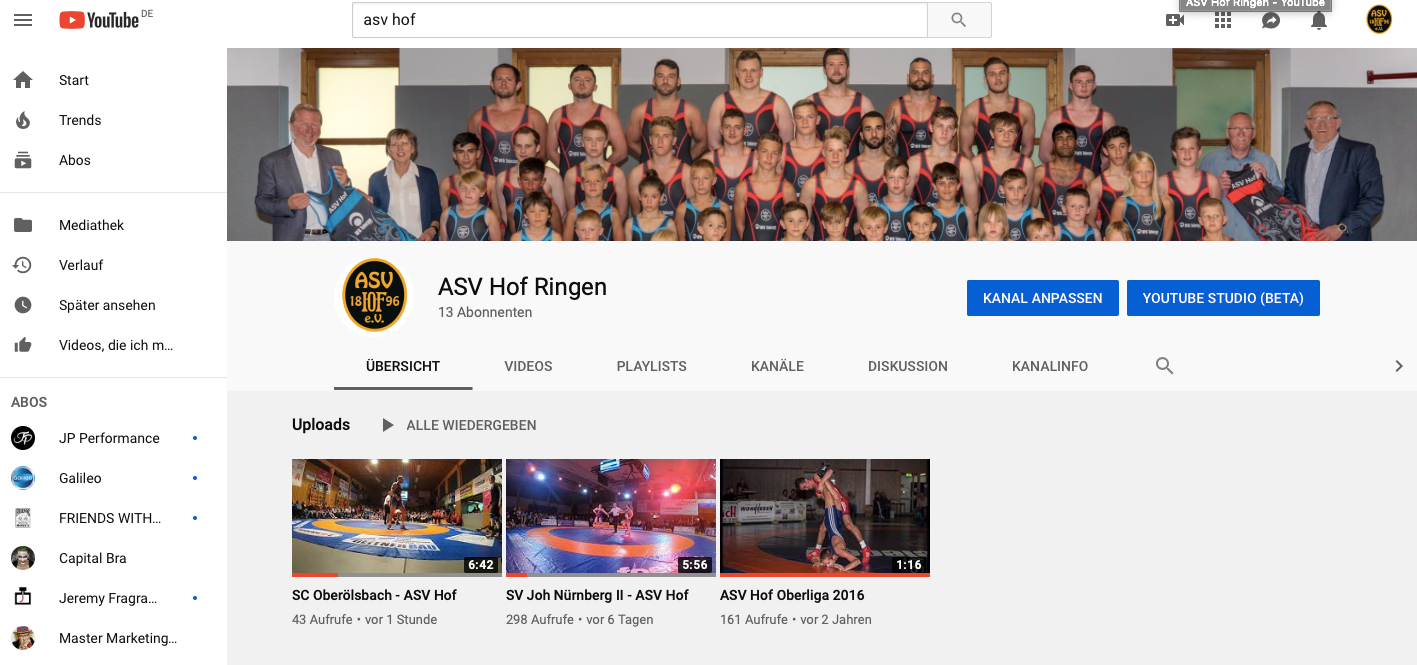
Task: Click the Start home icon
Action: tap(22, 80)
